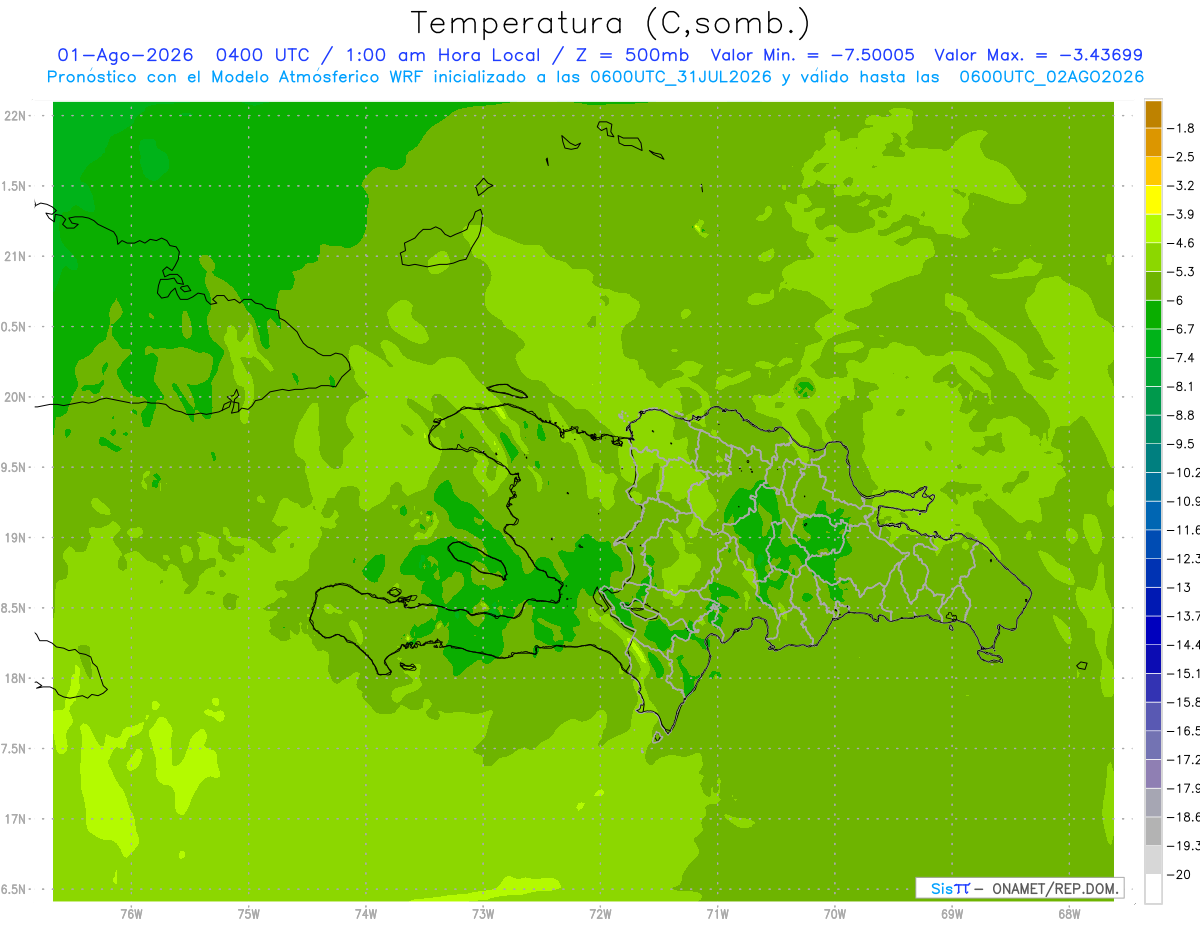Viewport: 1200px width, 927px height.
Task: Click the '-7.4' colorbar label
Action: [1182, 358]
